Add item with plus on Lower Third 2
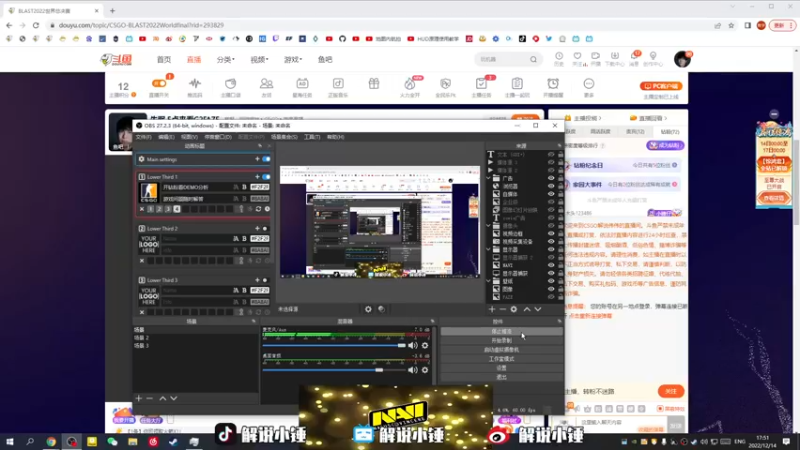 [257, 229]
